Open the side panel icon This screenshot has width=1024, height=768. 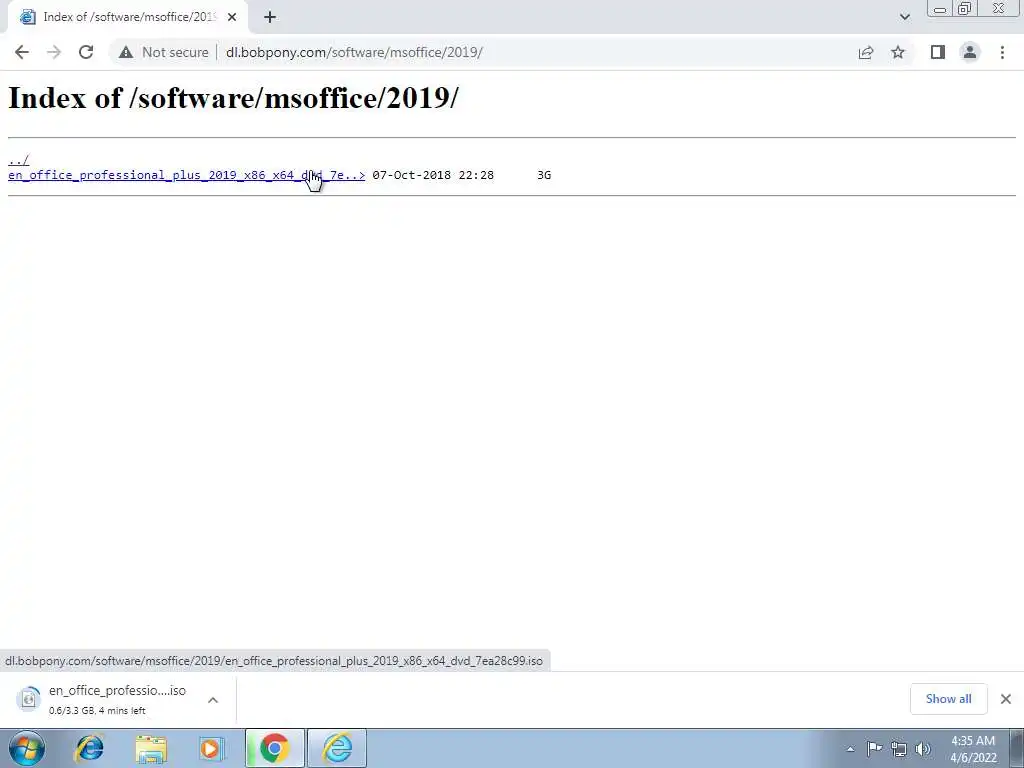pos(938,52)
